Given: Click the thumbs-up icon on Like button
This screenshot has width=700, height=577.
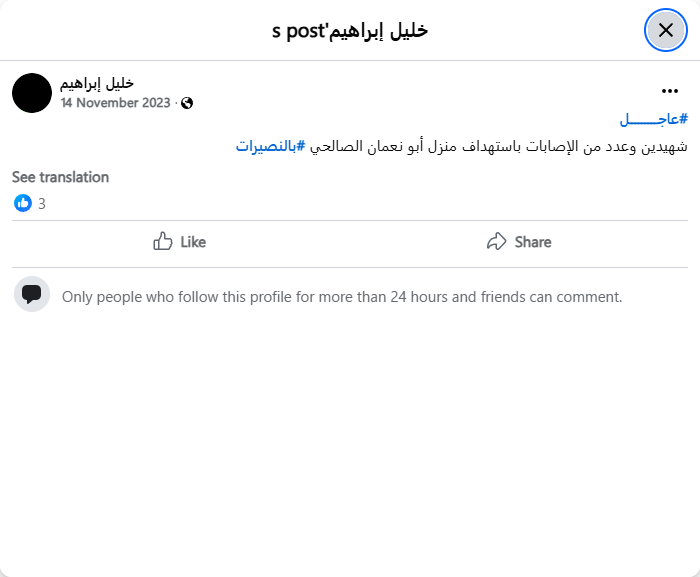Looking at the screenshot, I should (163, 242).
